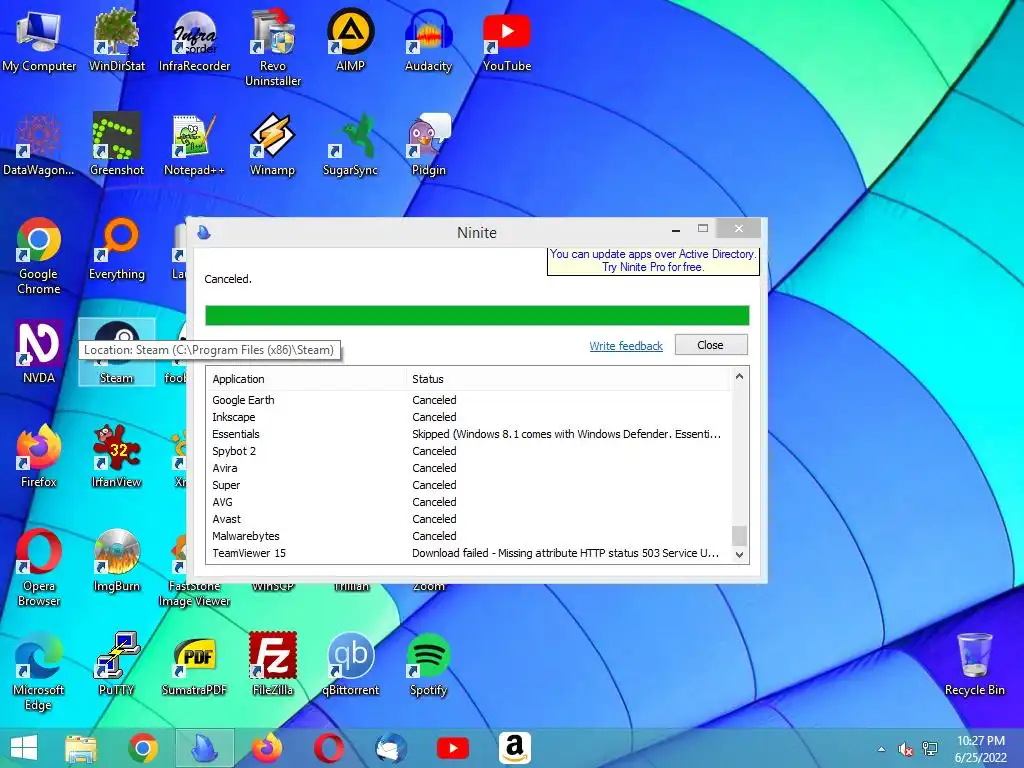Click the Download failed status text
Image resolution: width=1024 pixels, height=768 pixels.
(566, 552)
